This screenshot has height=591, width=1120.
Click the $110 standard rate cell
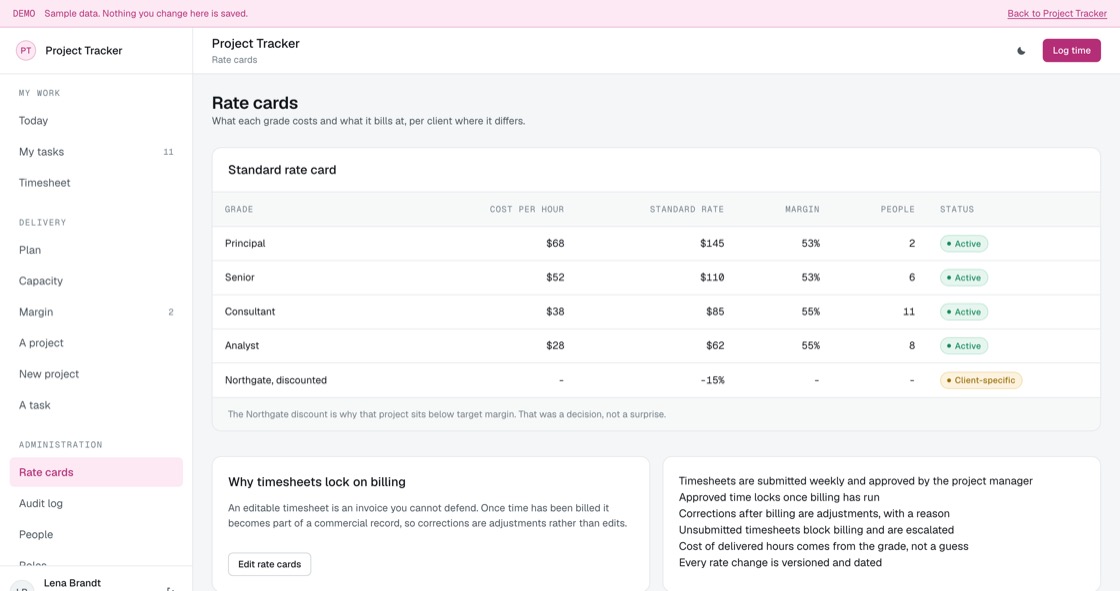[x=712, y=277]
